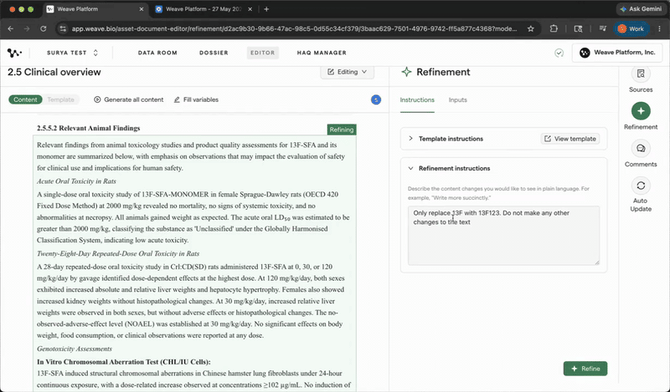Open the Sources panel icon
Screen dimensions: 670x392
coord(641,74)
